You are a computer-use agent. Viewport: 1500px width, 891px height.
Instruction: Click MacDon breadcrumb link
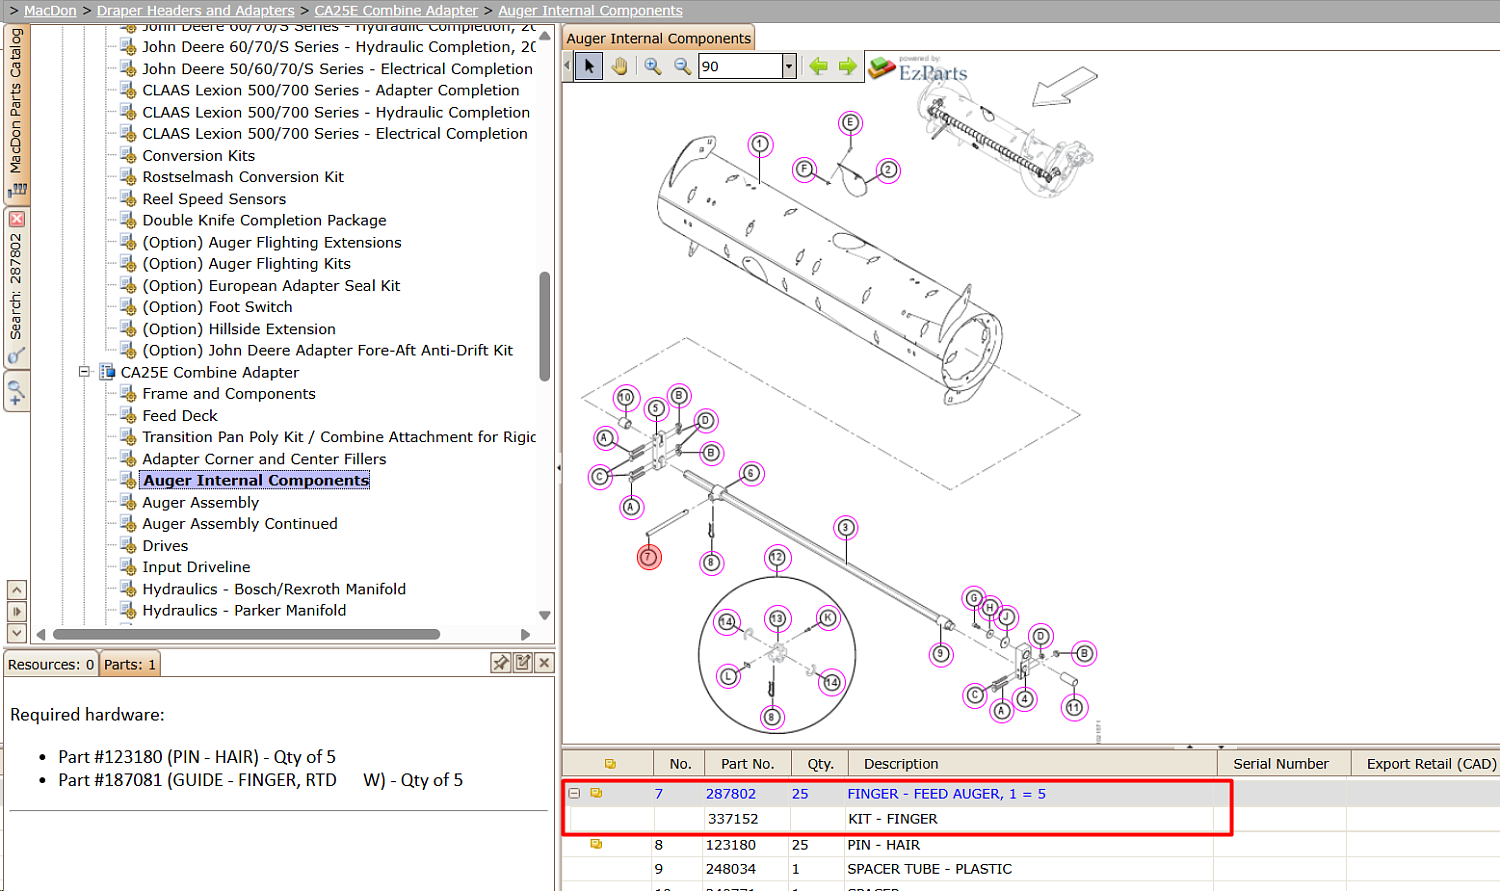(50, 10)
